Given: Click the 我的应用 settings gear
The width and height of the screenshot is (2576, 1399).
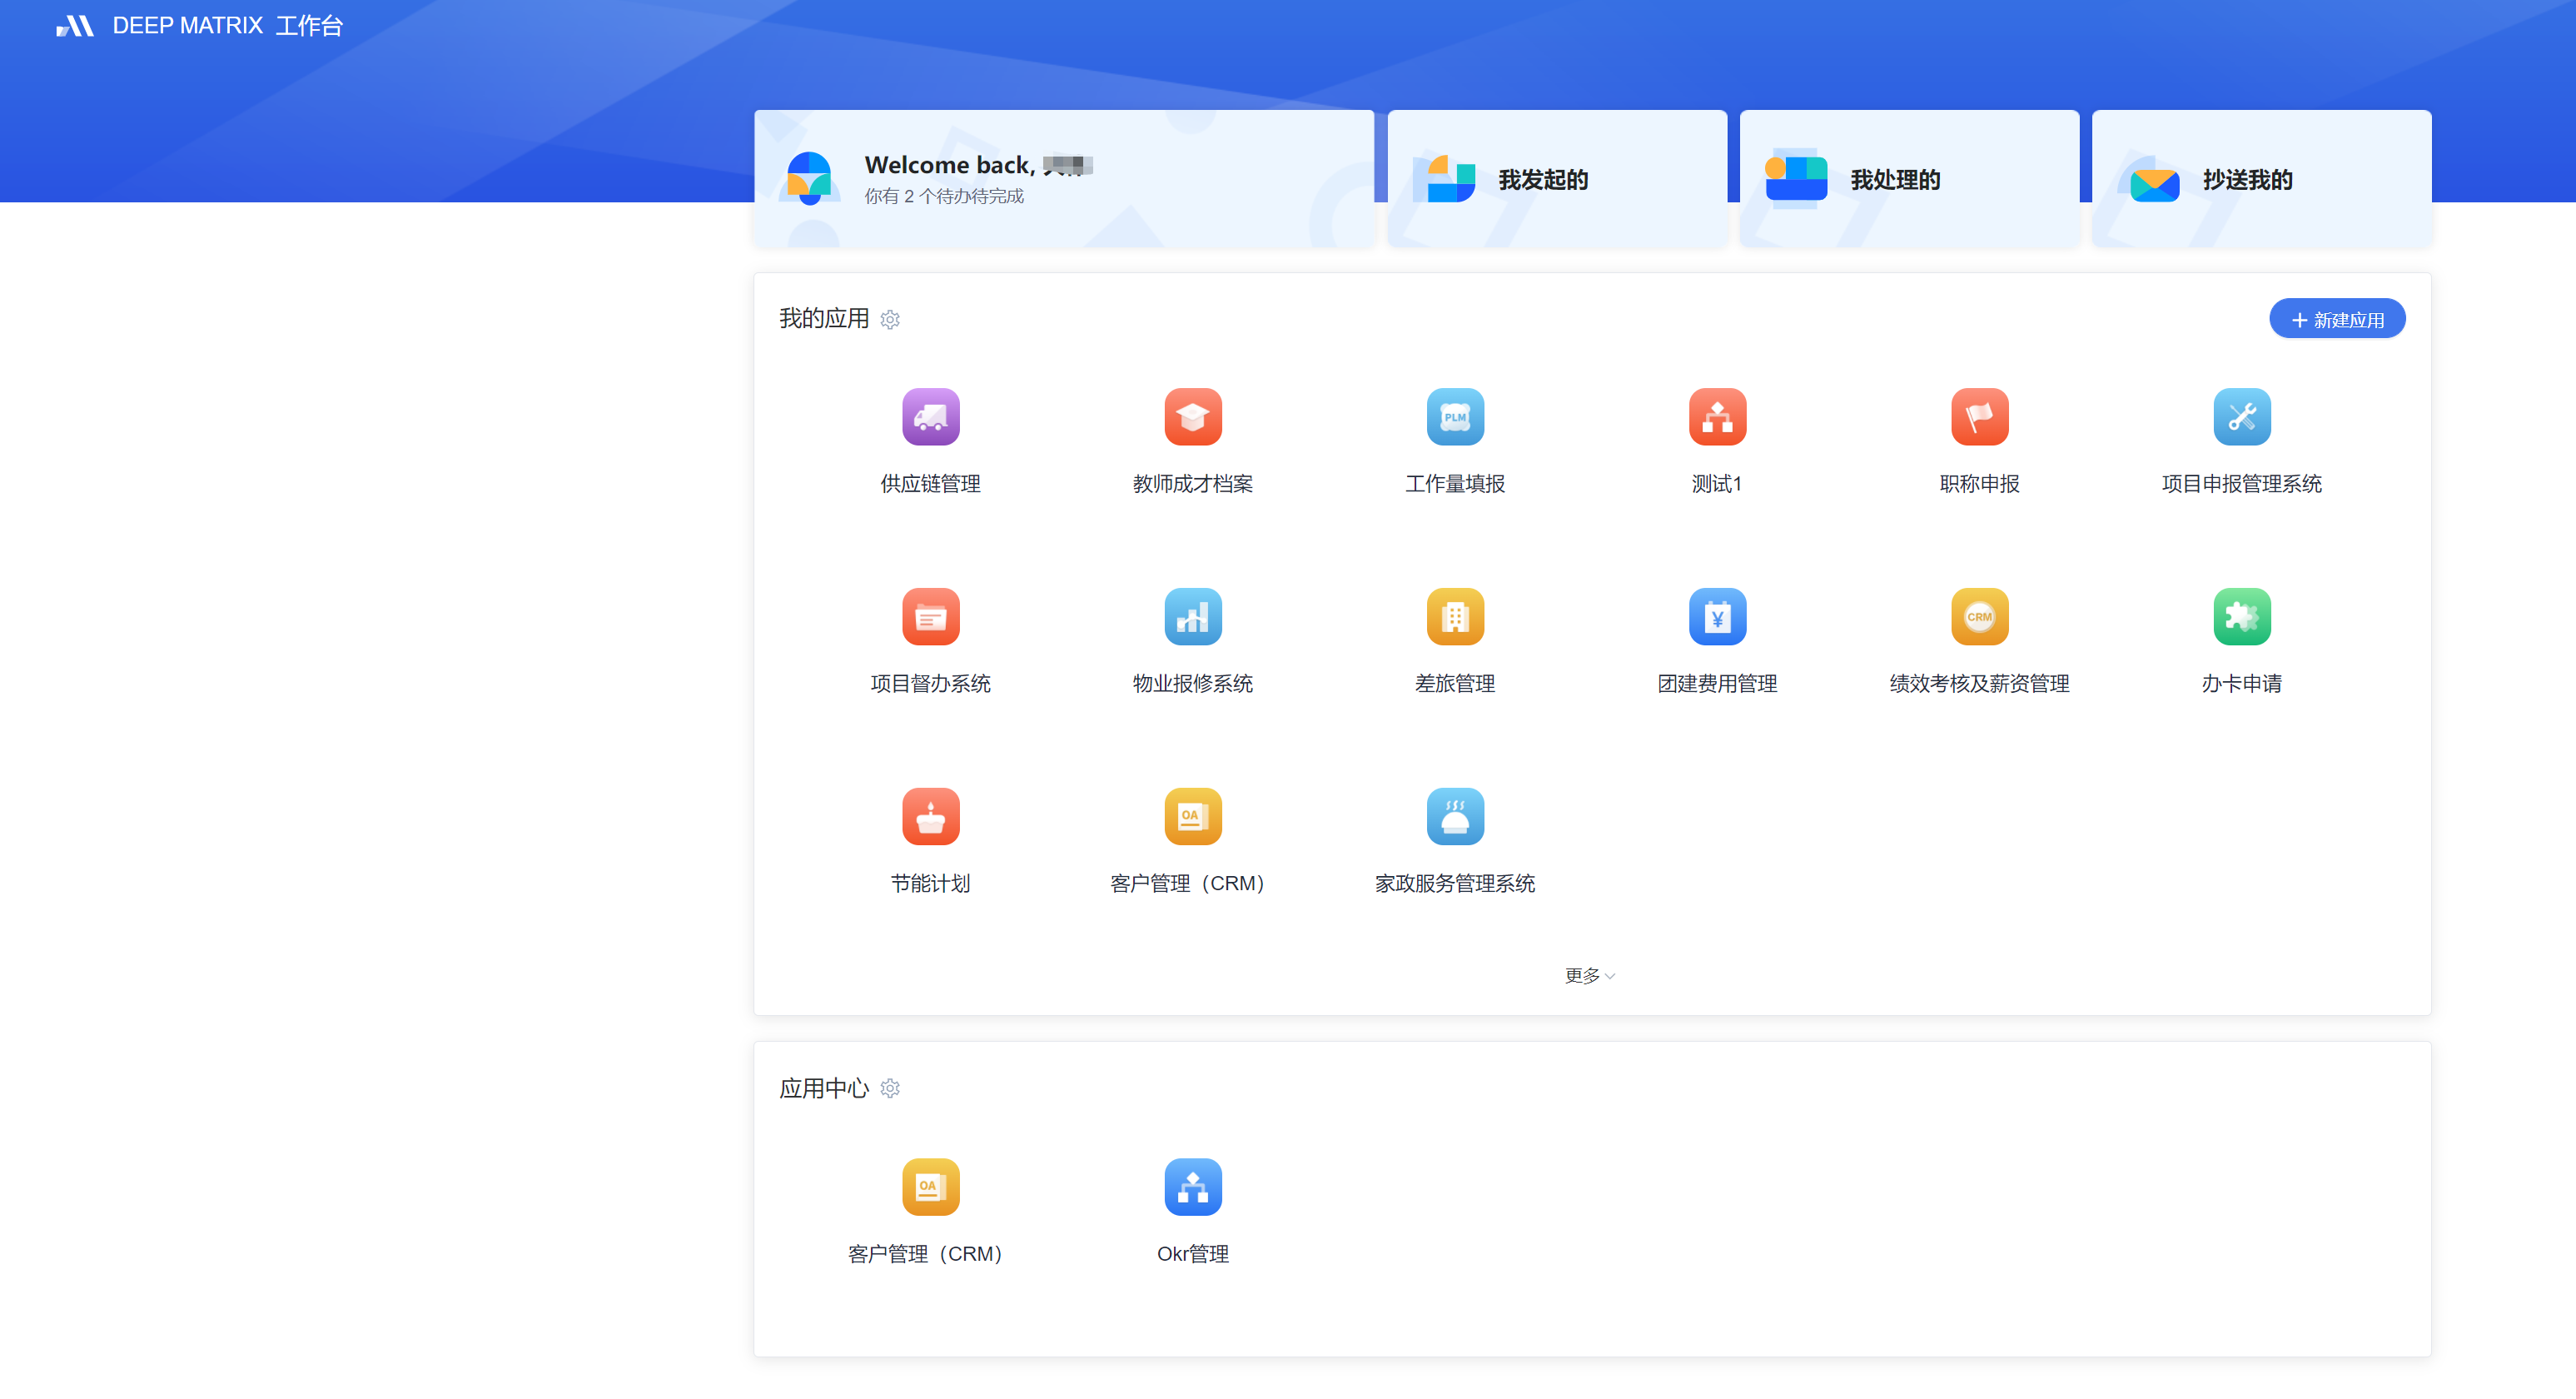Looking at the screenshot, I should [x=889, y=319].
